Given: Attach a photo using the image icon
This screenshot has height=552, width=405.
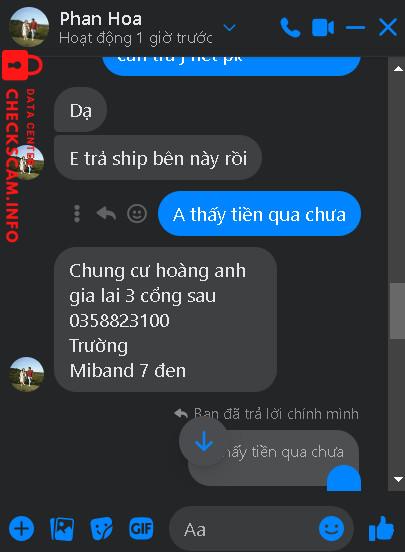Looking at the screenshot, I should click(62, 529).
